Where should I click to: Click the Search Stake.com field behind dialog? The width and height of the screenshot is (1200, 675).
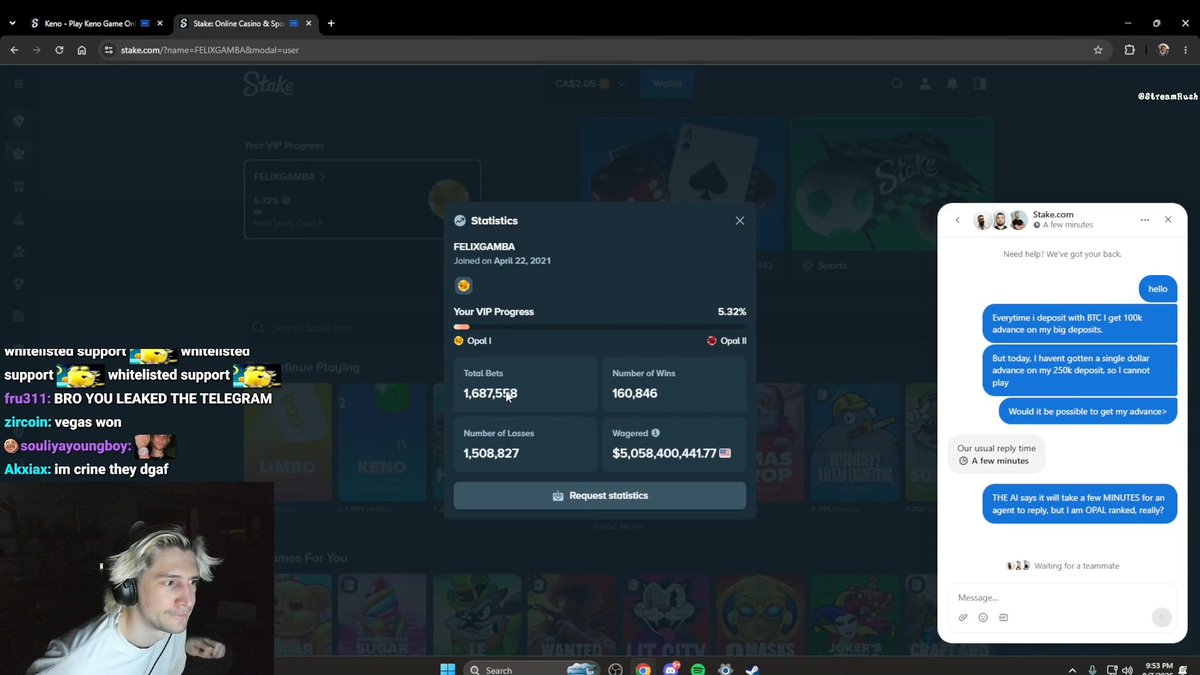pos(345,328)
